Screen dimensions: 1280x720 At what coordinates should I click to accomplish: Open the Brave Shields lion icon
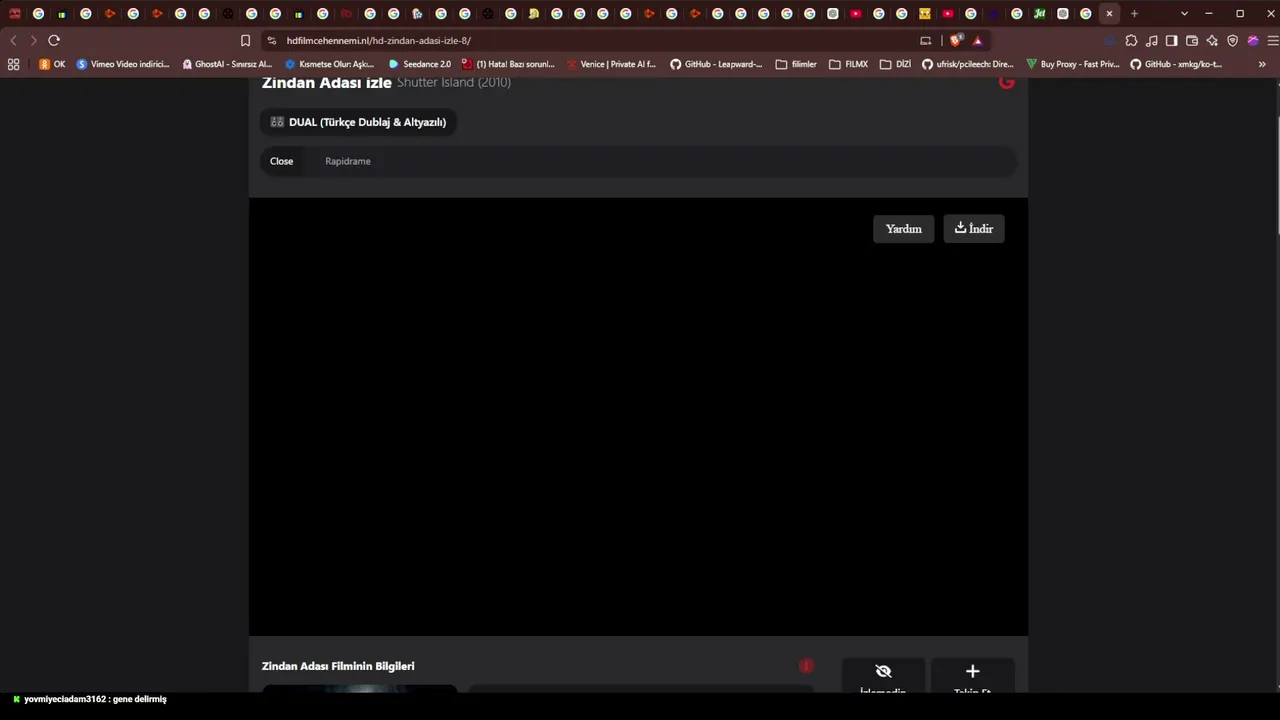[x=956, y=40]
